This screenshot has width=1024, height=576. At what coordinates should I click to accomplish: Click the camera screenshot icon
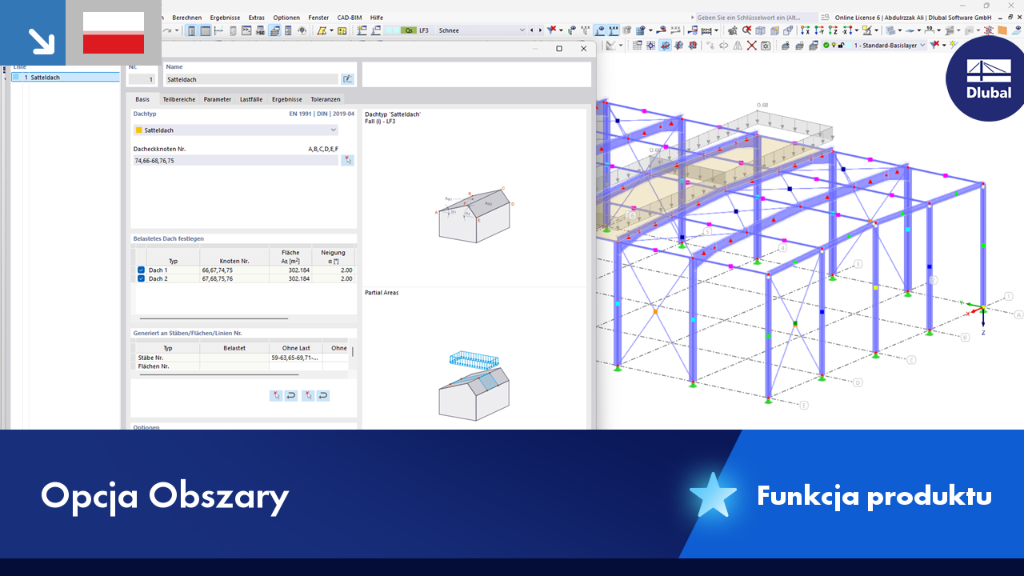pos(766,45)
